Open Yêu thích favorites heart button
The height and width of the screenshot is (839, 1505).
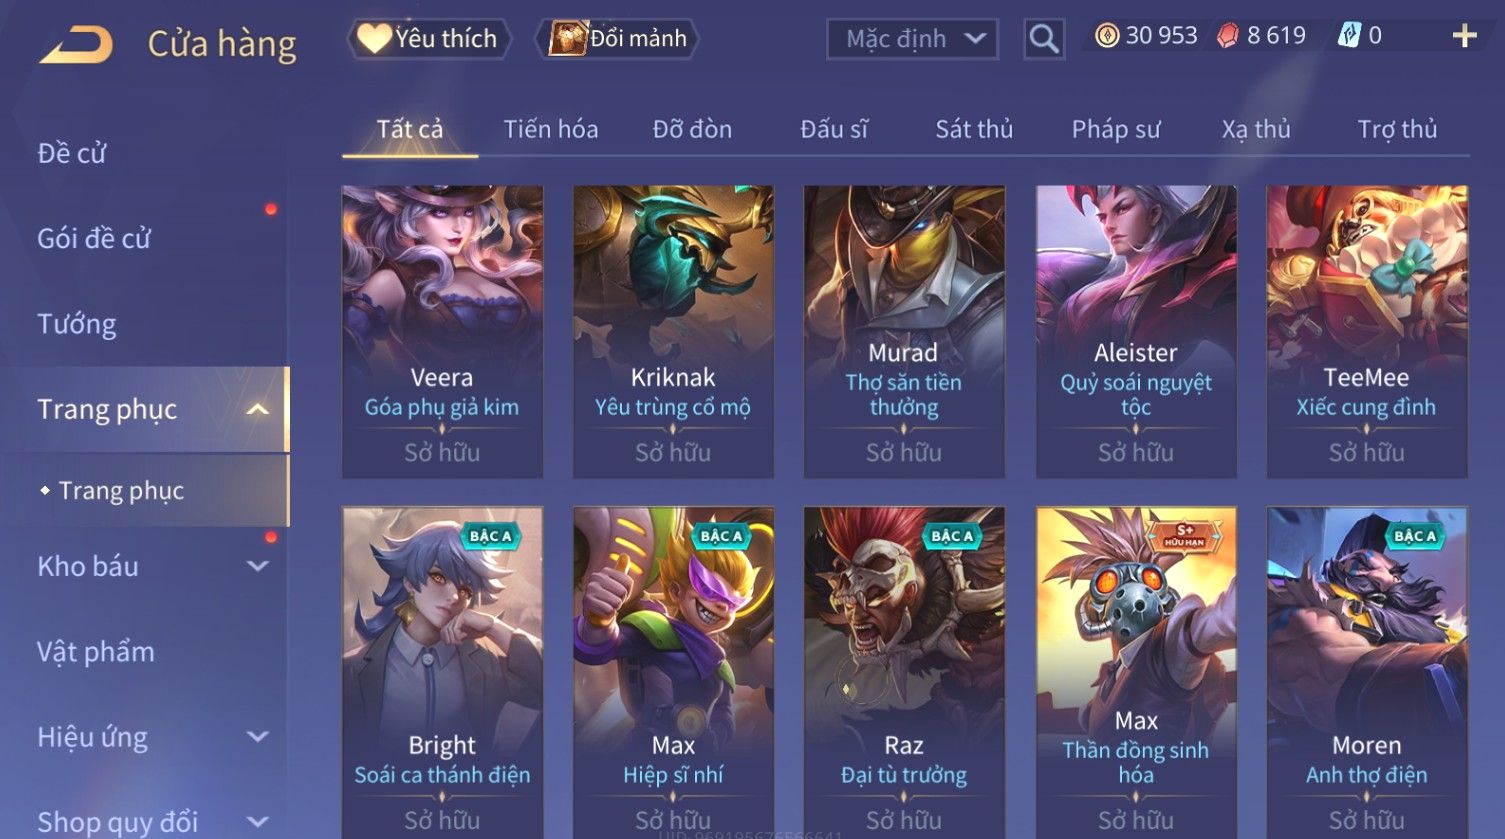[x=429, y=39]
